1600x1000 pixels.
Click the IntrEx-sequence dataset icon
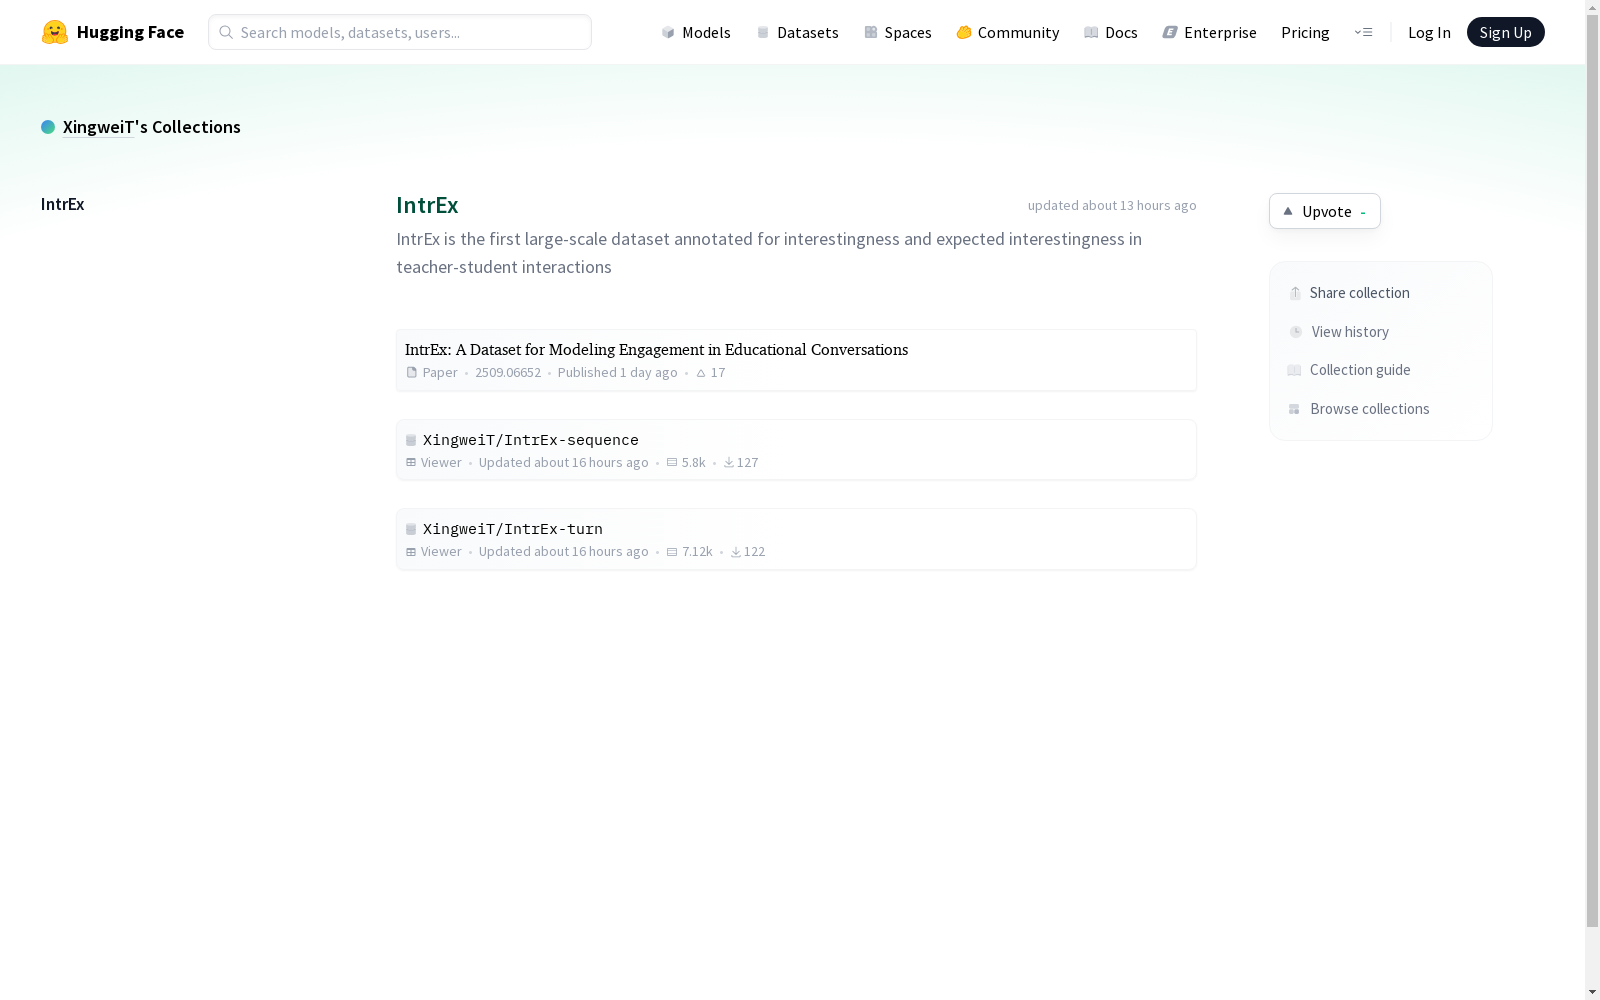tap(411, 440)
